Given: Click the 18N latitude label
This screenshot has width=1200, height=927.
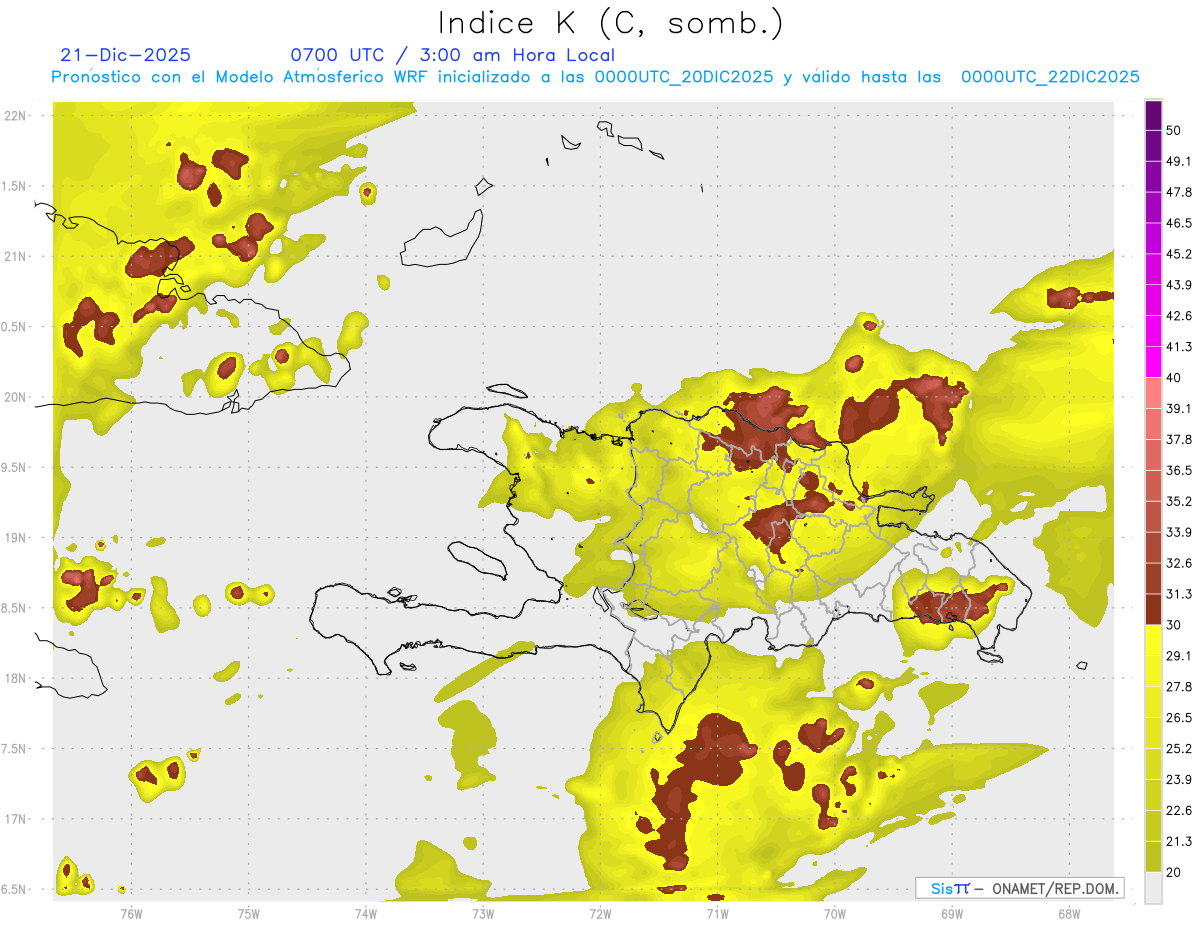Looking at the screenshot, I should 17,678.
